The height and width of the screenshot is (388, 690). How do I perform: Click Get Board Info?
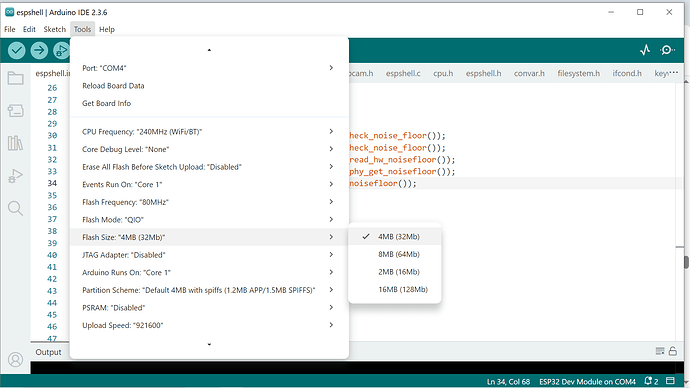209,103
